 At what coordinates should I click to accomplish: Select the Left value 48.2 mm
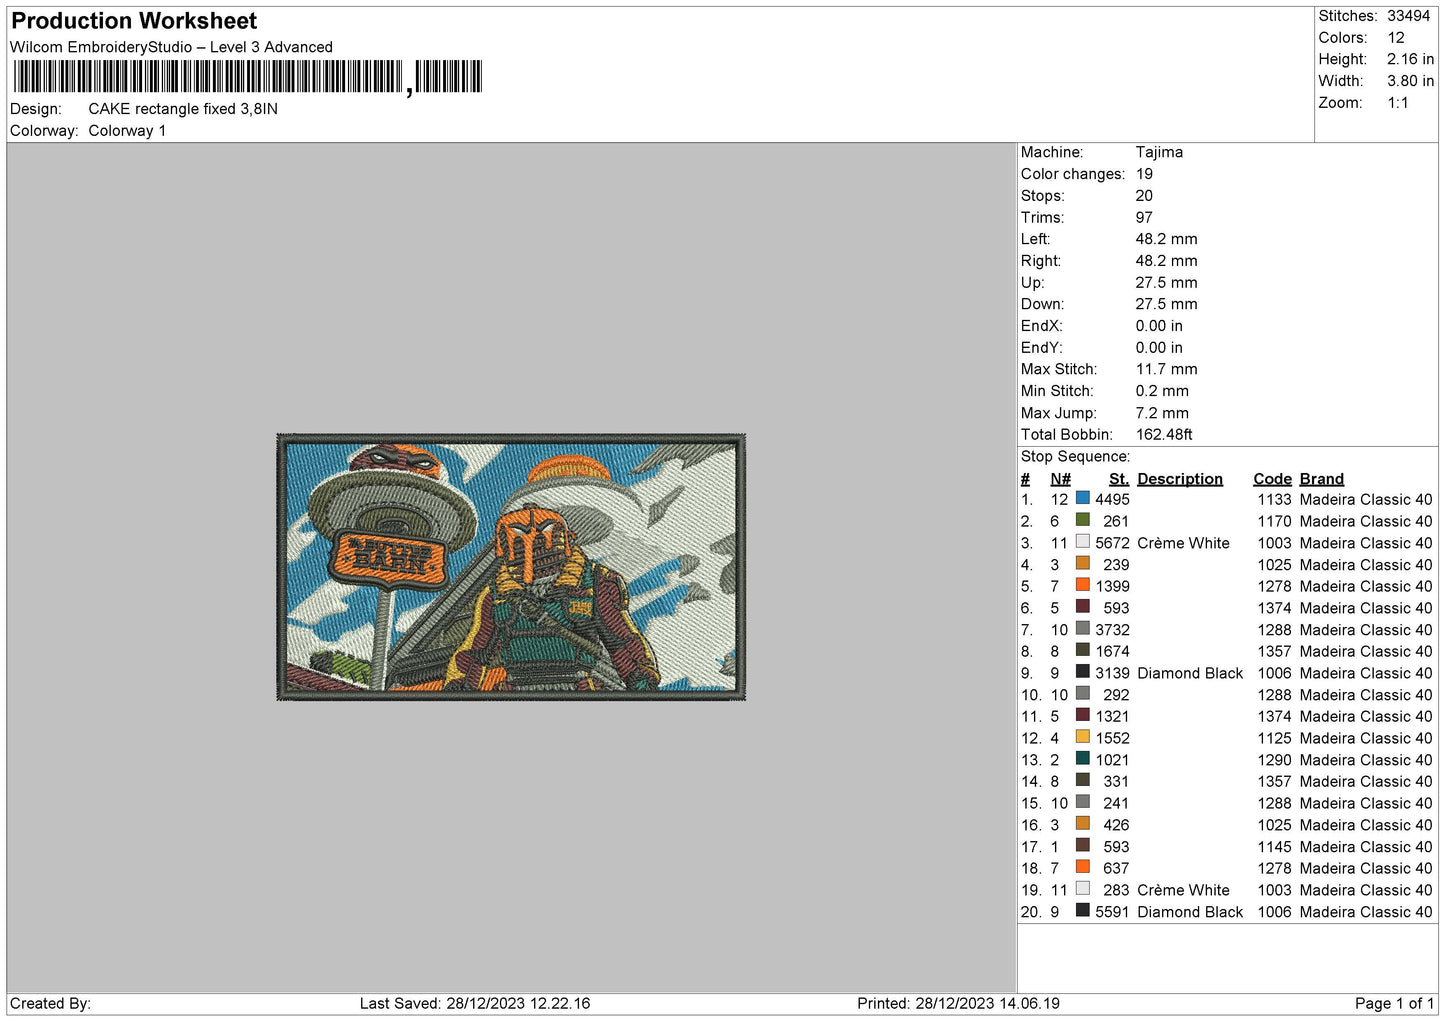point(1166,239)
